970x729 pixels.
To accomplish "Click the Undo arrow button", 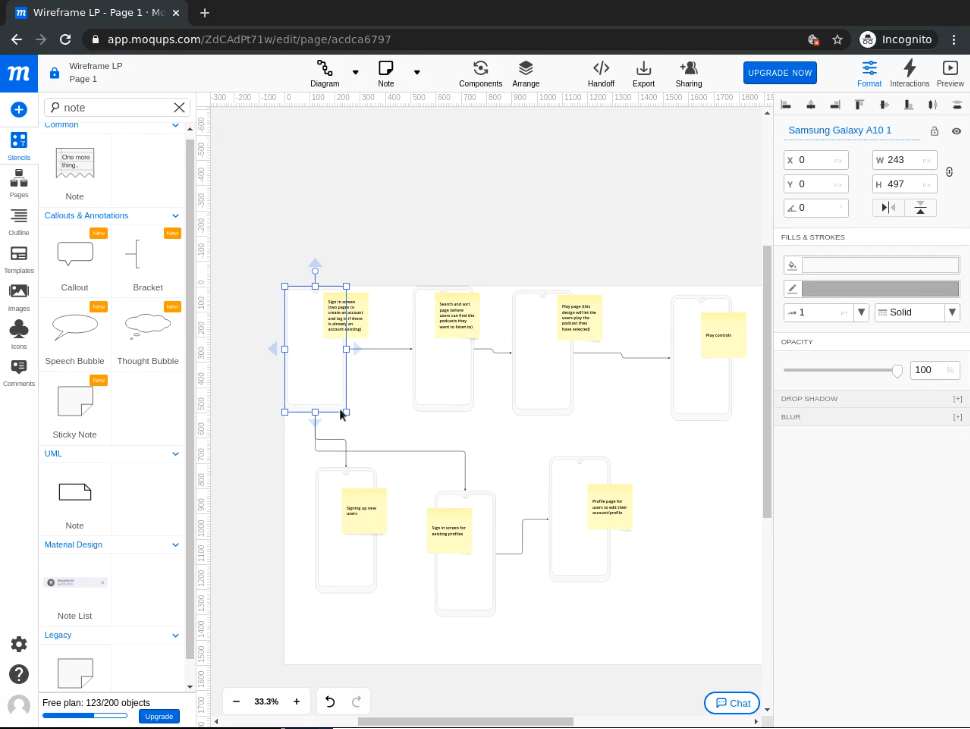I will (x=331, y=702).
